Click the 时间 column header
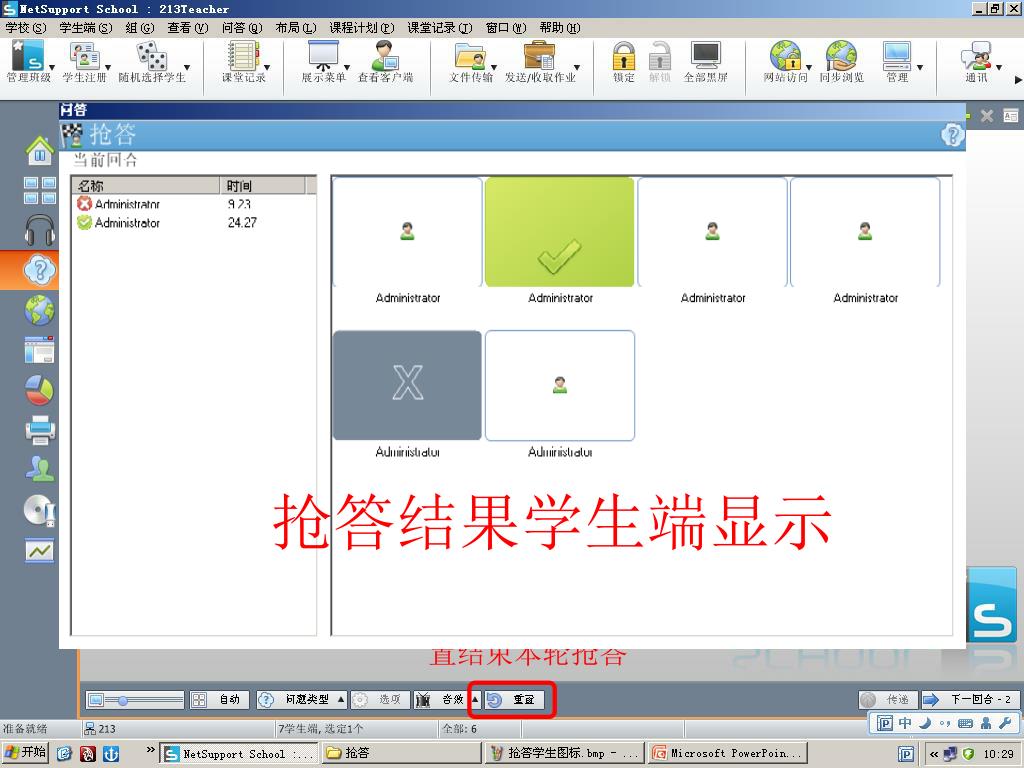This screenshot has width=1024, height=768. 263,185
